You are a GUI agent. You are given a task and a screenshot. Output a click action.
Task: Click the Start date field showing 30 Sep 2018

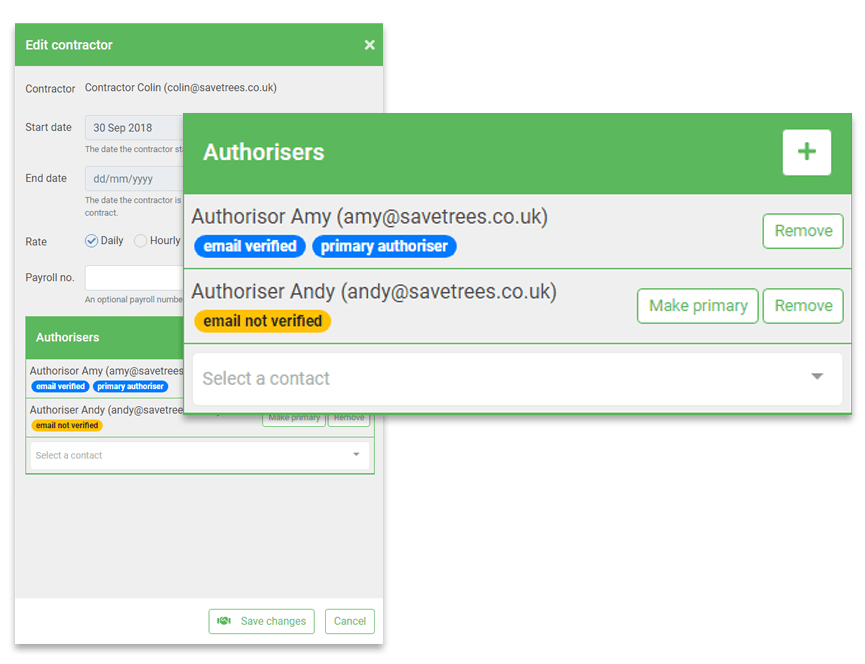click(x=134, y=127)
